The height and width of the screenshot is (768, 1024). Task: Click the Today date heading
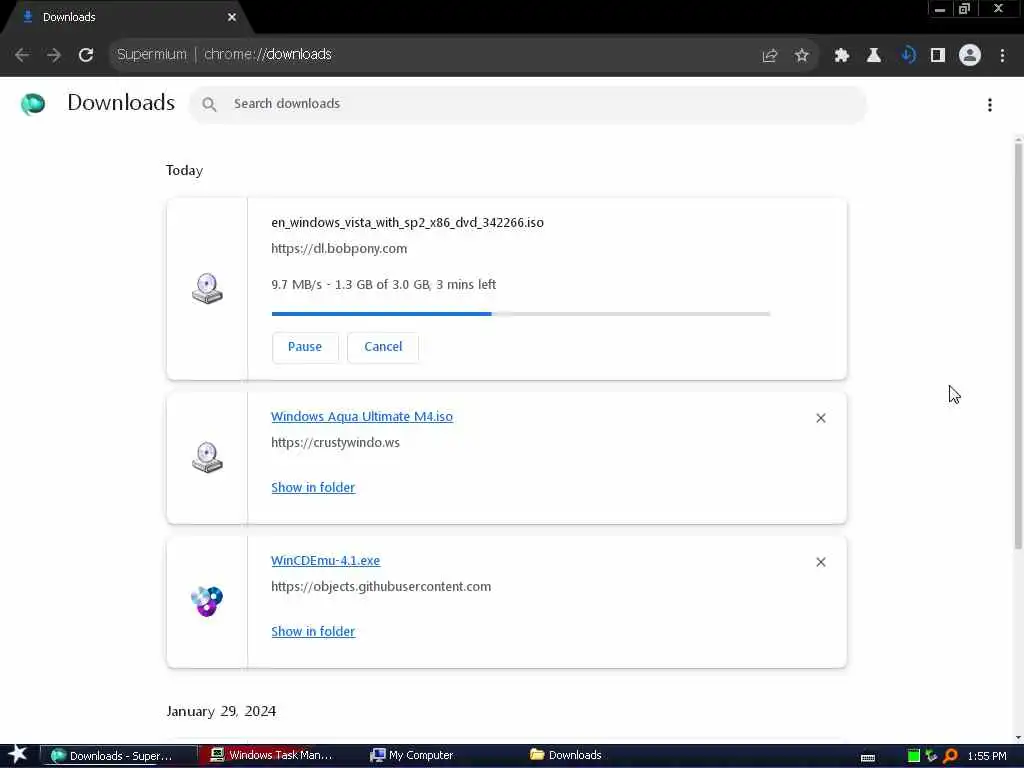click(184, 170)
